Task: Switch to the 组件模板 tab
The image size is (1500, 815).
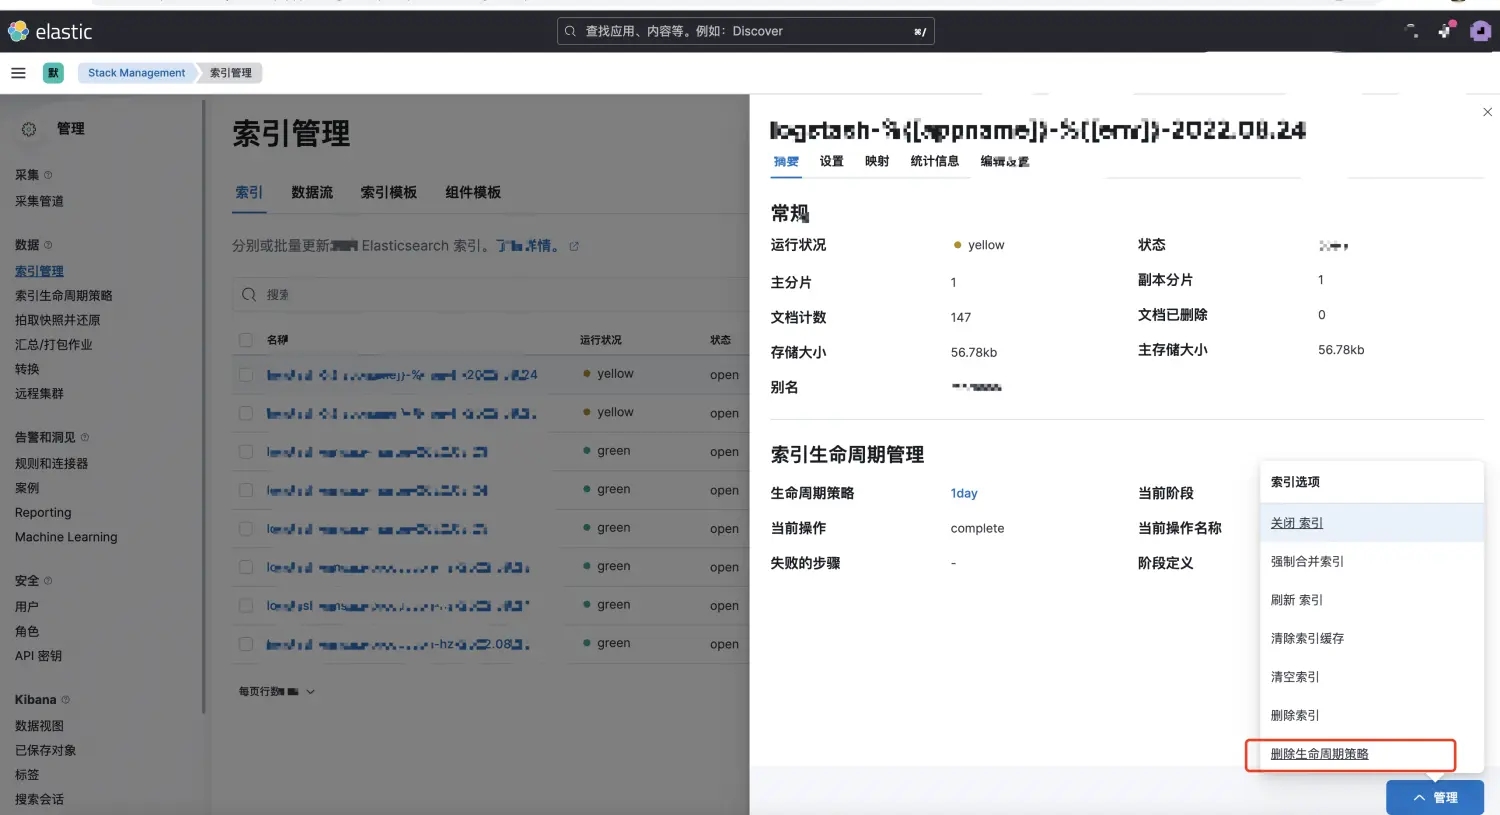Action: point(473,192)
